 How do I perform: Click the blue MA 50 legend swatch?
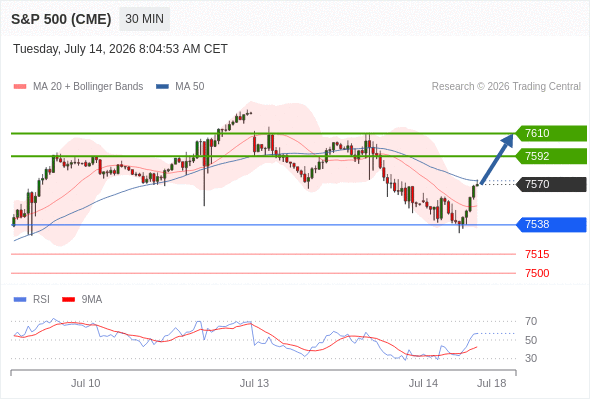162,87
